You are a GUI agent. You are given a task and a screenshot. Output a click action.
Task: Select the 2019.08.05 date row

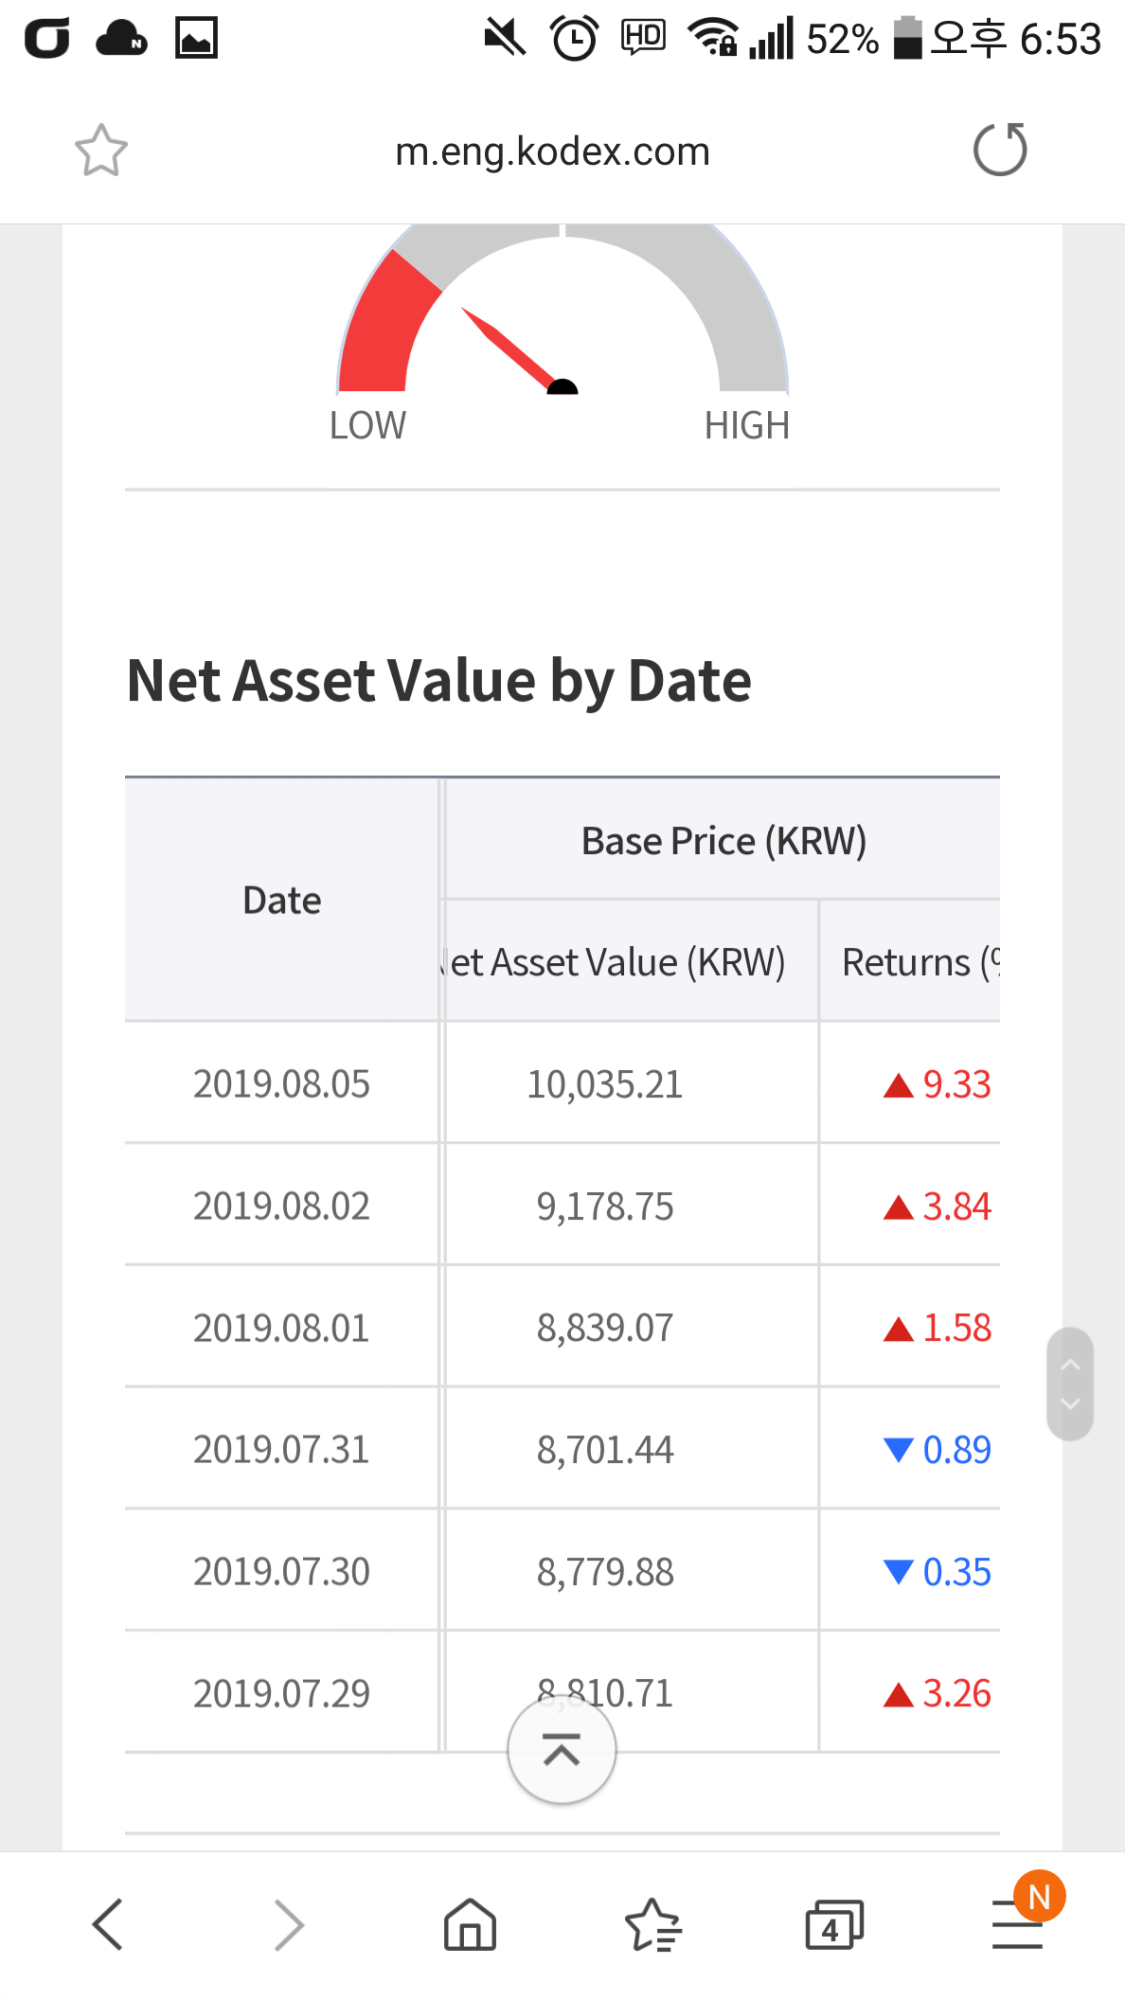point(281,1084)
